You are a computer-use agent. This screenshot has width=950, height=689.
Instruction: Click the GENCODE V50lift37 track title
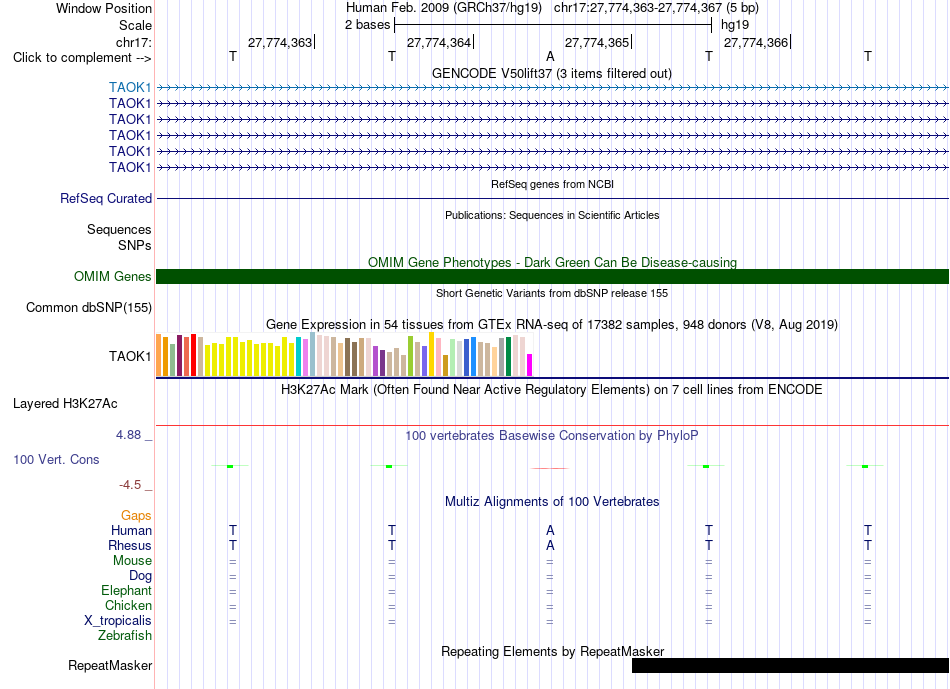[551, 73]
